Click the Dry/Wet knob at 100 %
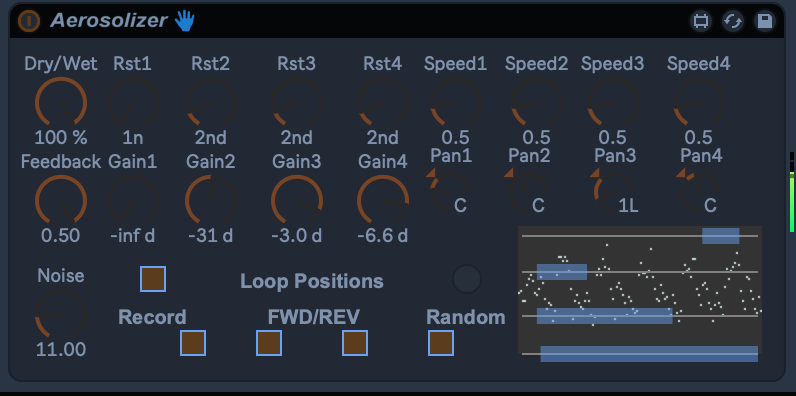Screen dimensions: 796x396 61,103
